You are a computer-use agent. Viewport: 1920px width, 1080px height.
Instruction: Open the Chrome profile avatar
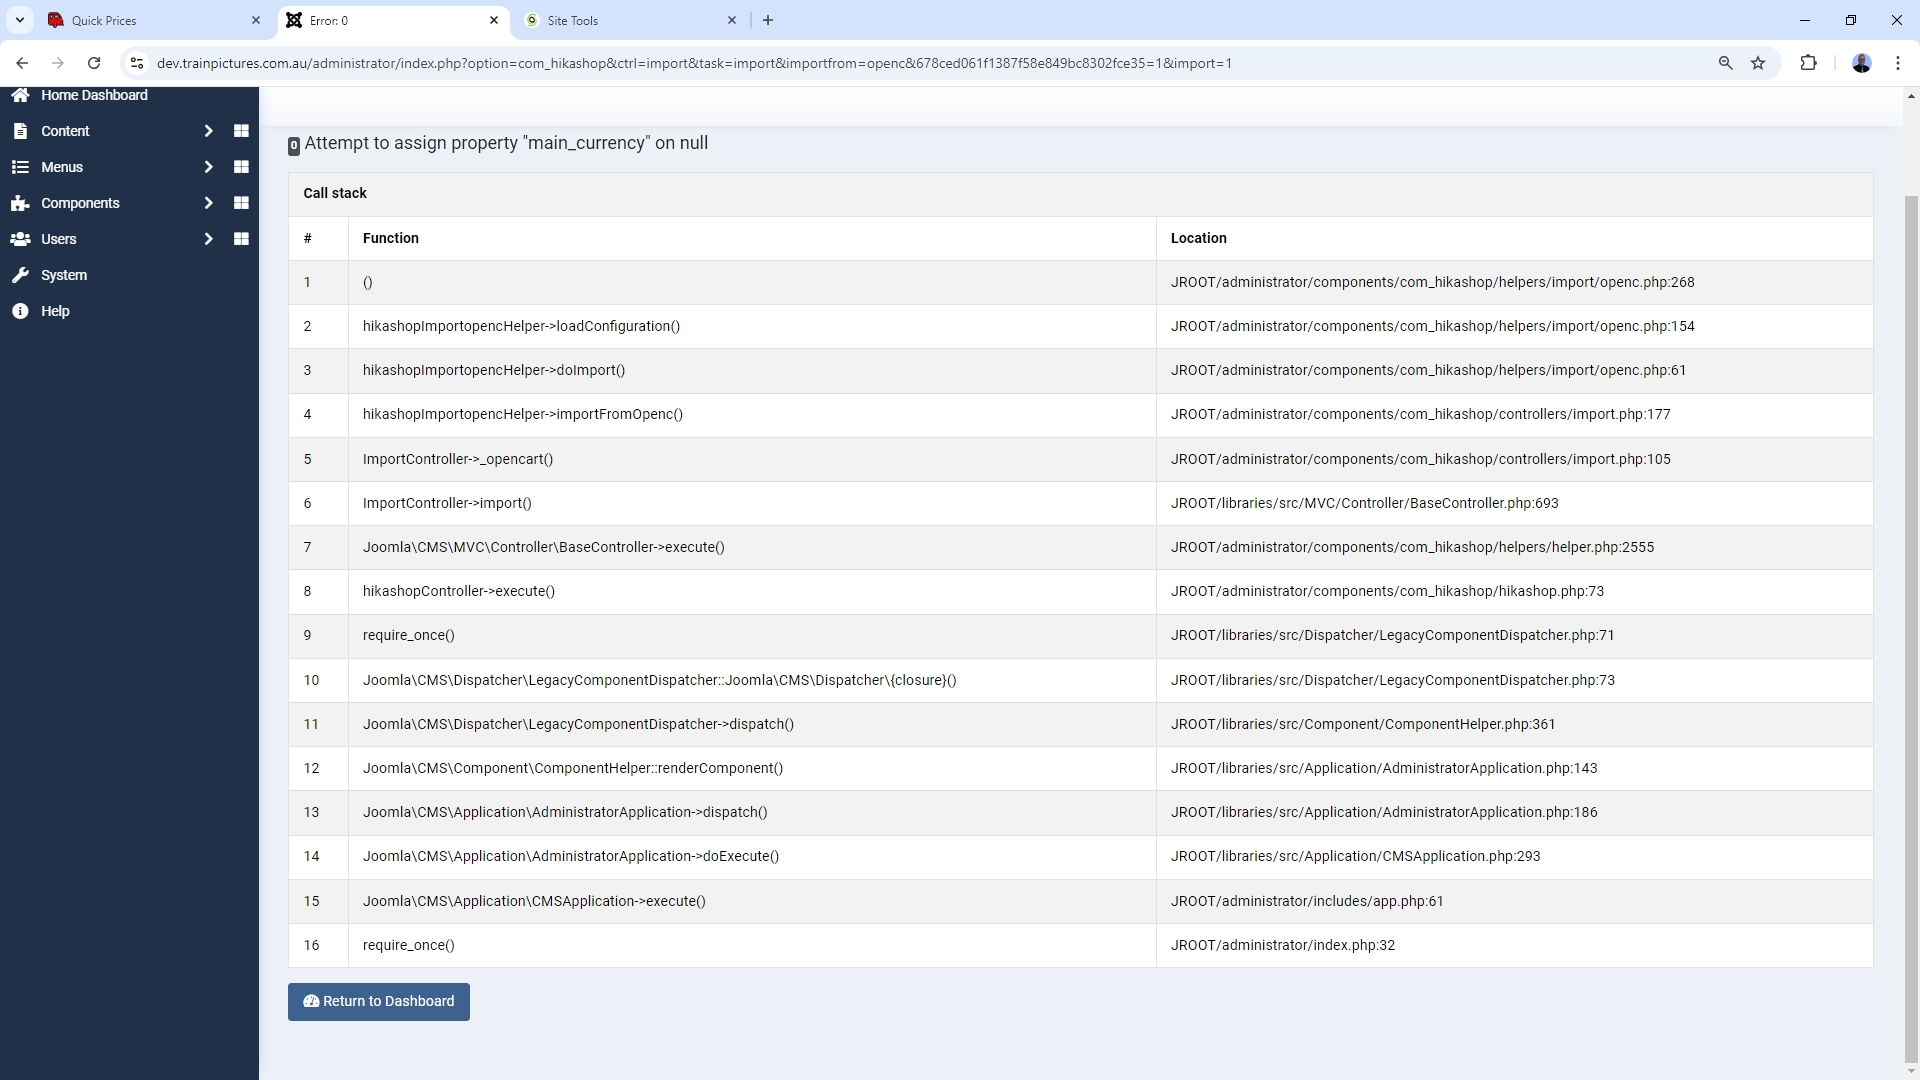[1861, 63]
